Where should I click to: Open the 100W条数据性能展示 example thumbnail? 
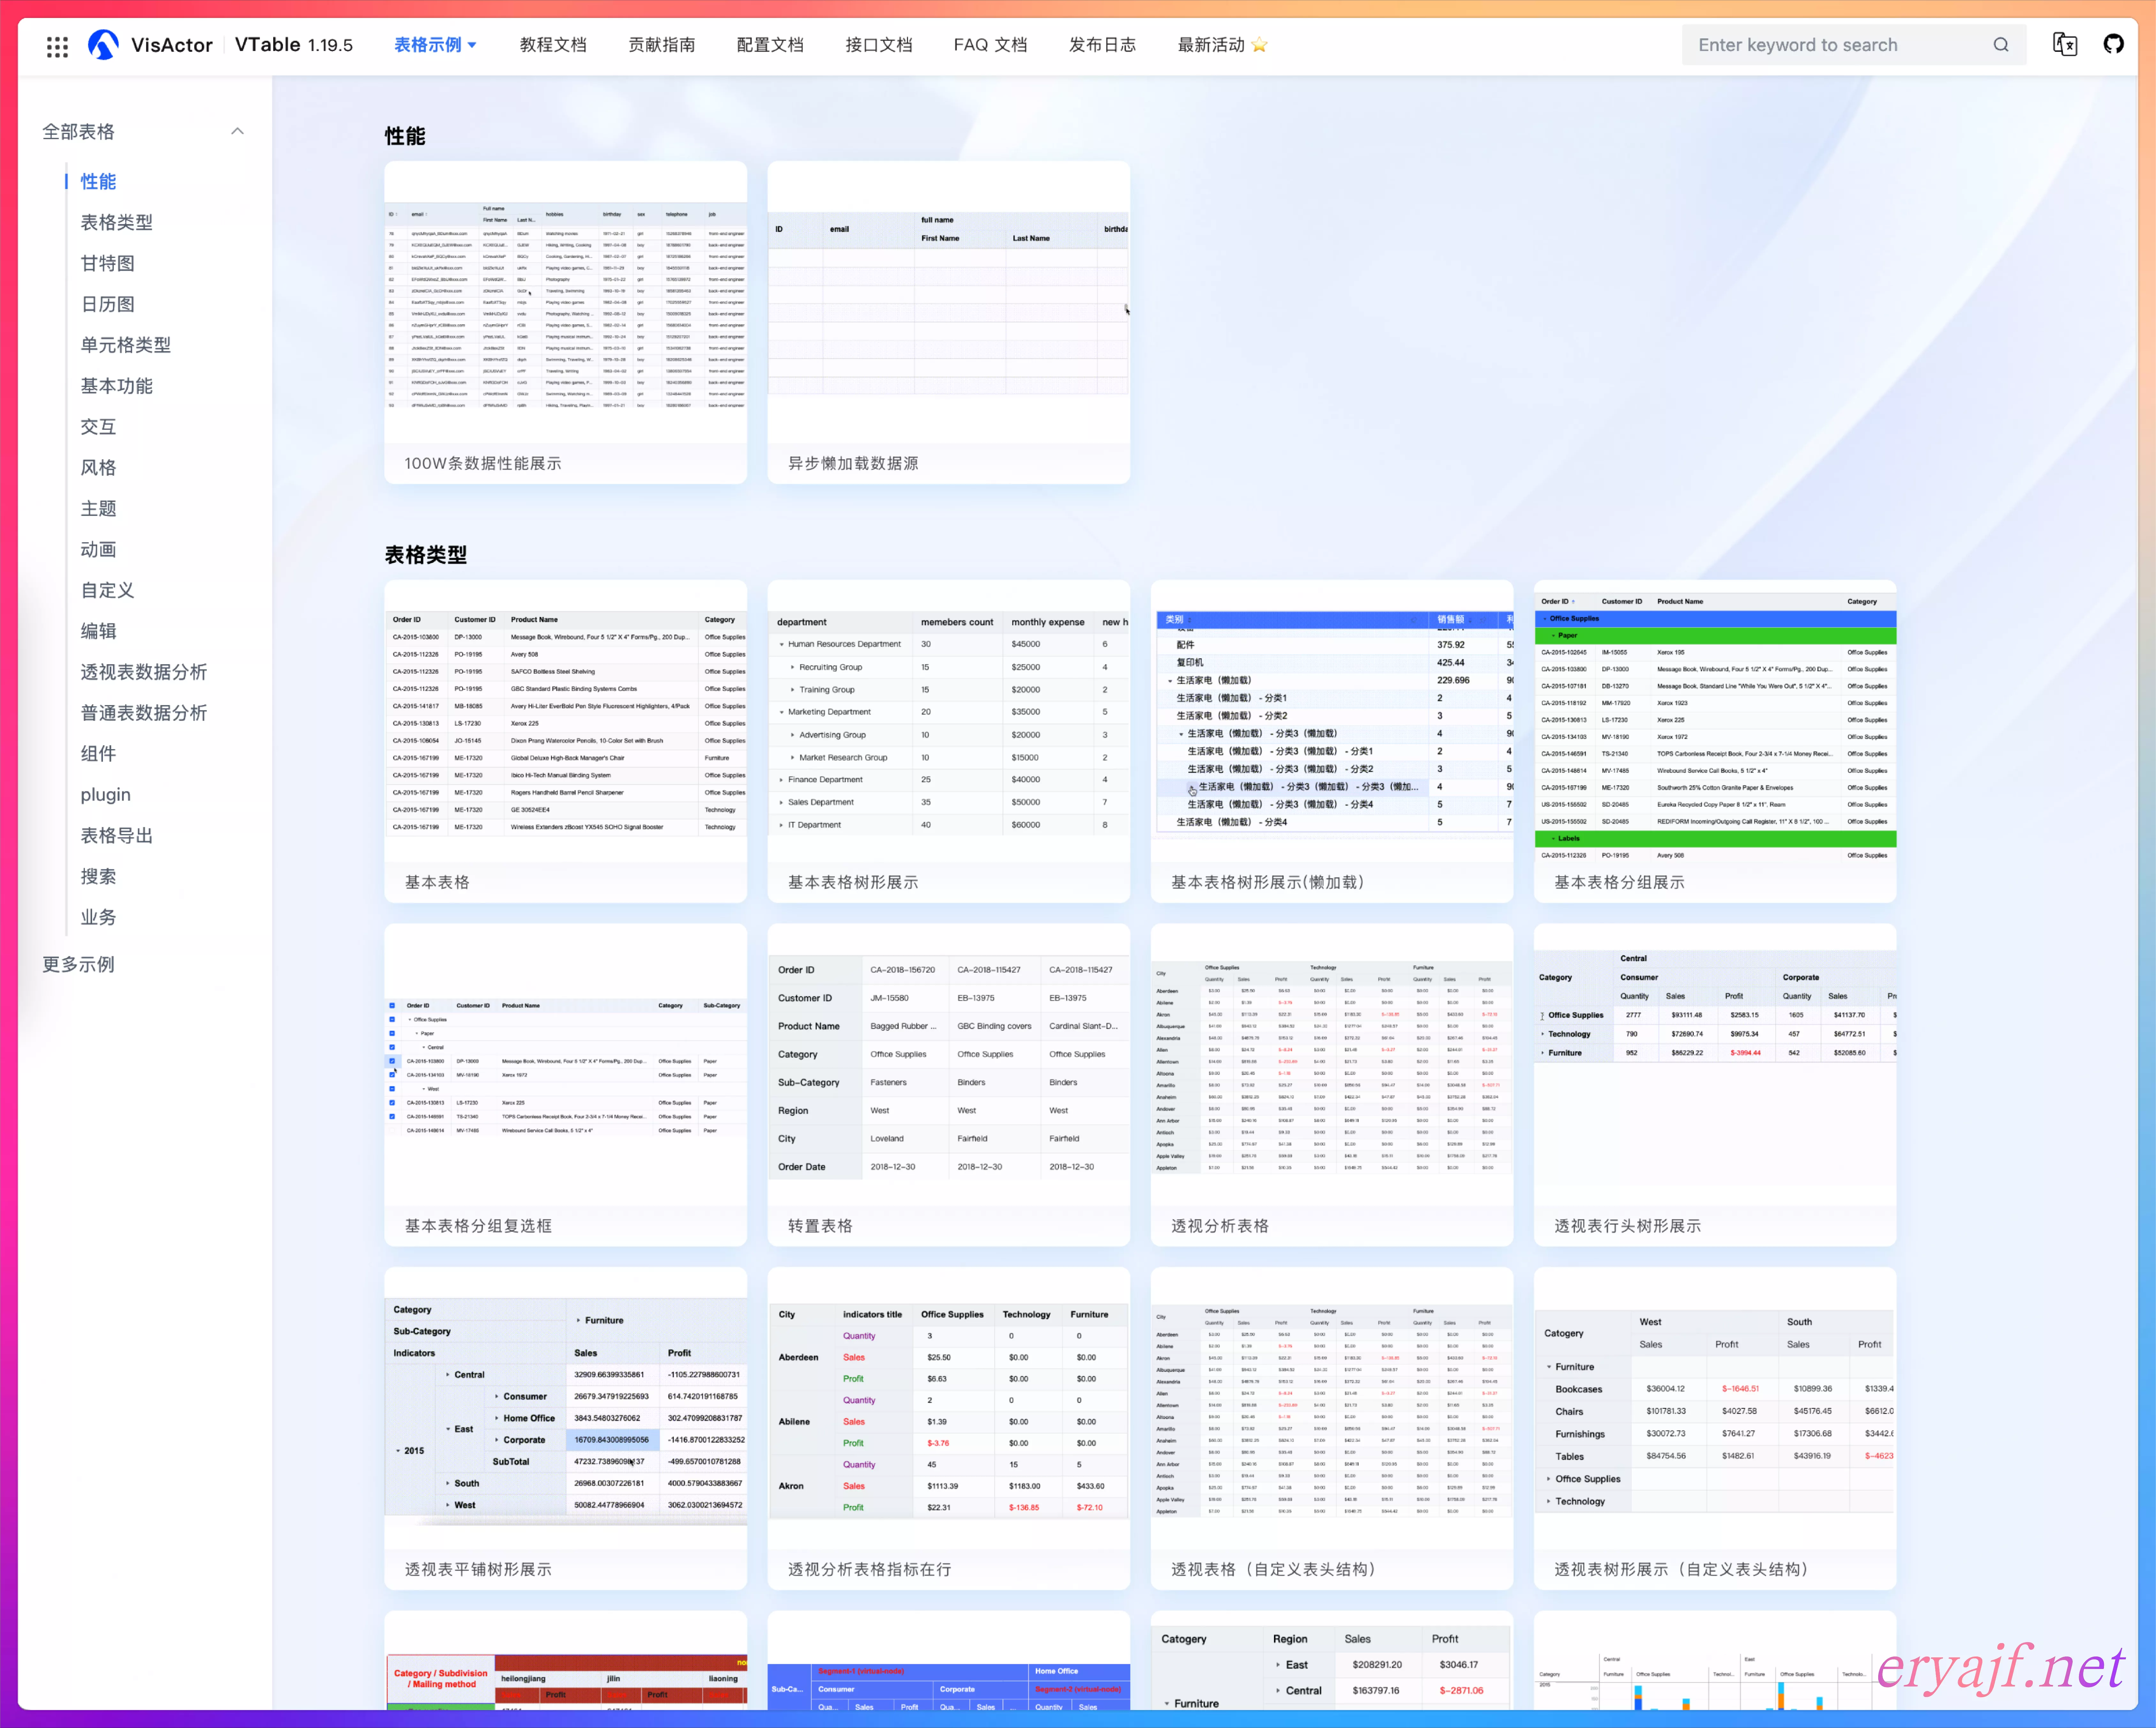565,302
